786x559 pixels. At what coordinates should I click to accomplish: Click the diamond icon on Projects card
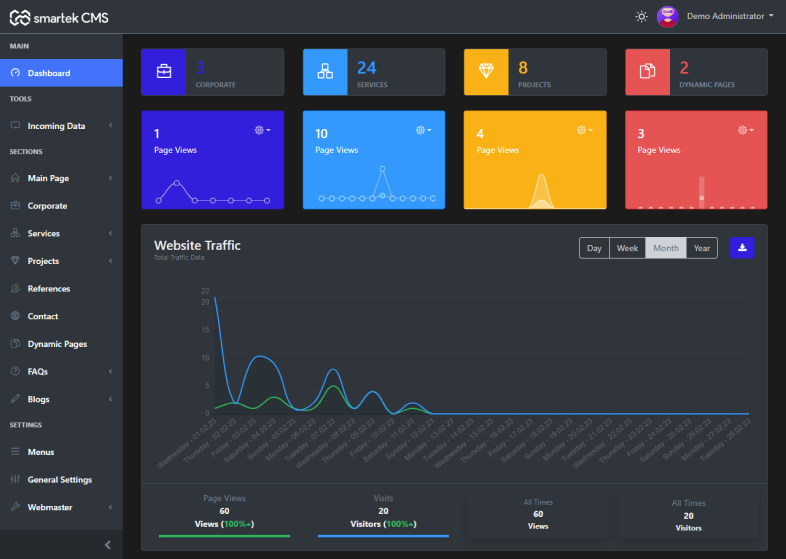[486, 72]
